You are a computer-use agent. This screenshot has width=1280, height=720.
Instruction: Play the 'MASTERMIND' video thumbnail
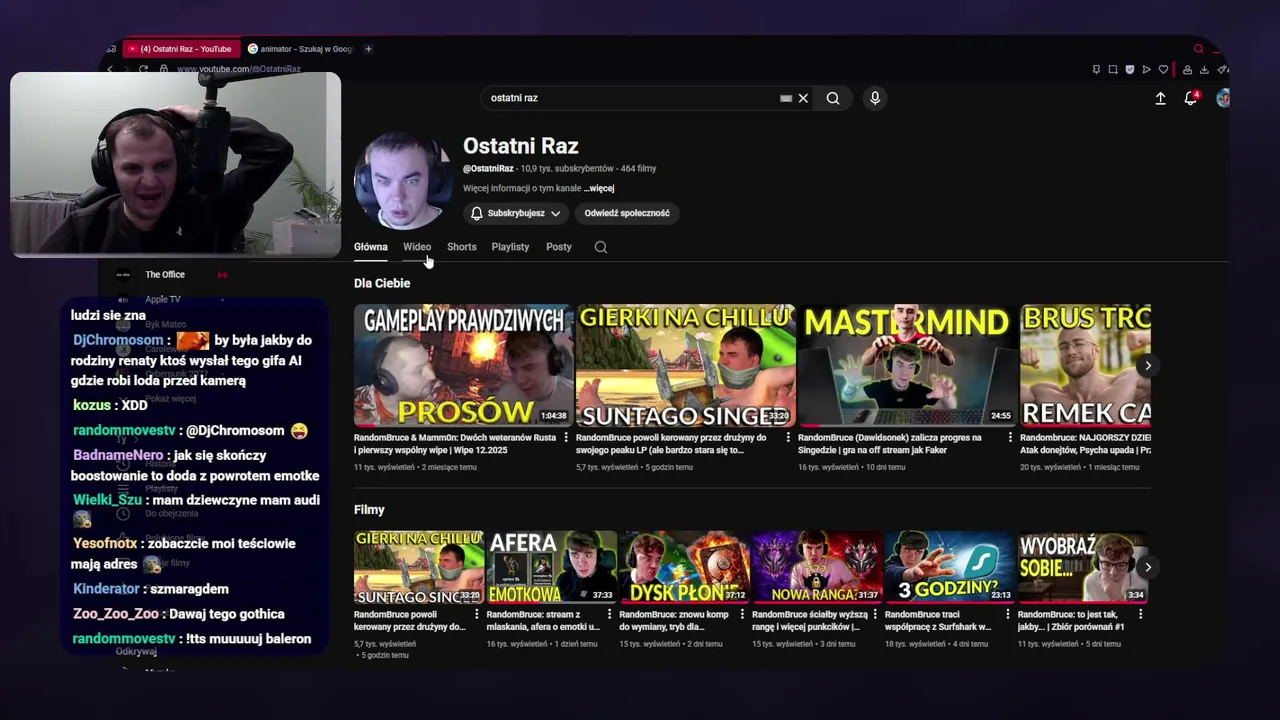point(907,366)
